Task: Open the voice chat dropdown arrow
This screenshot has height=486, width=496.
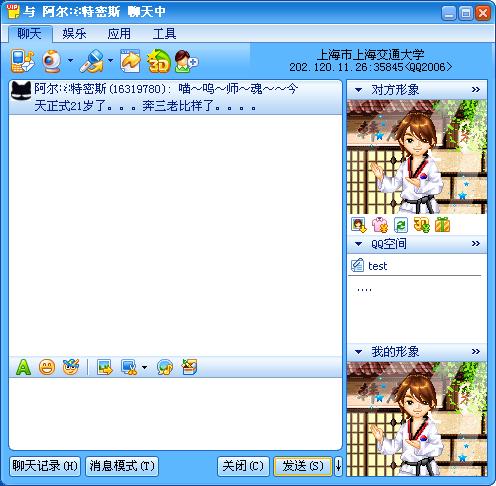Action: click(111, 61)
